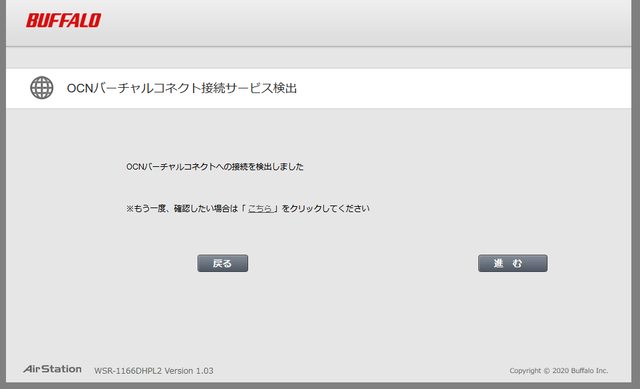Click the 戻る (back) button
The height and width of the screenshot is (389, 640).
tap(222, 263)
